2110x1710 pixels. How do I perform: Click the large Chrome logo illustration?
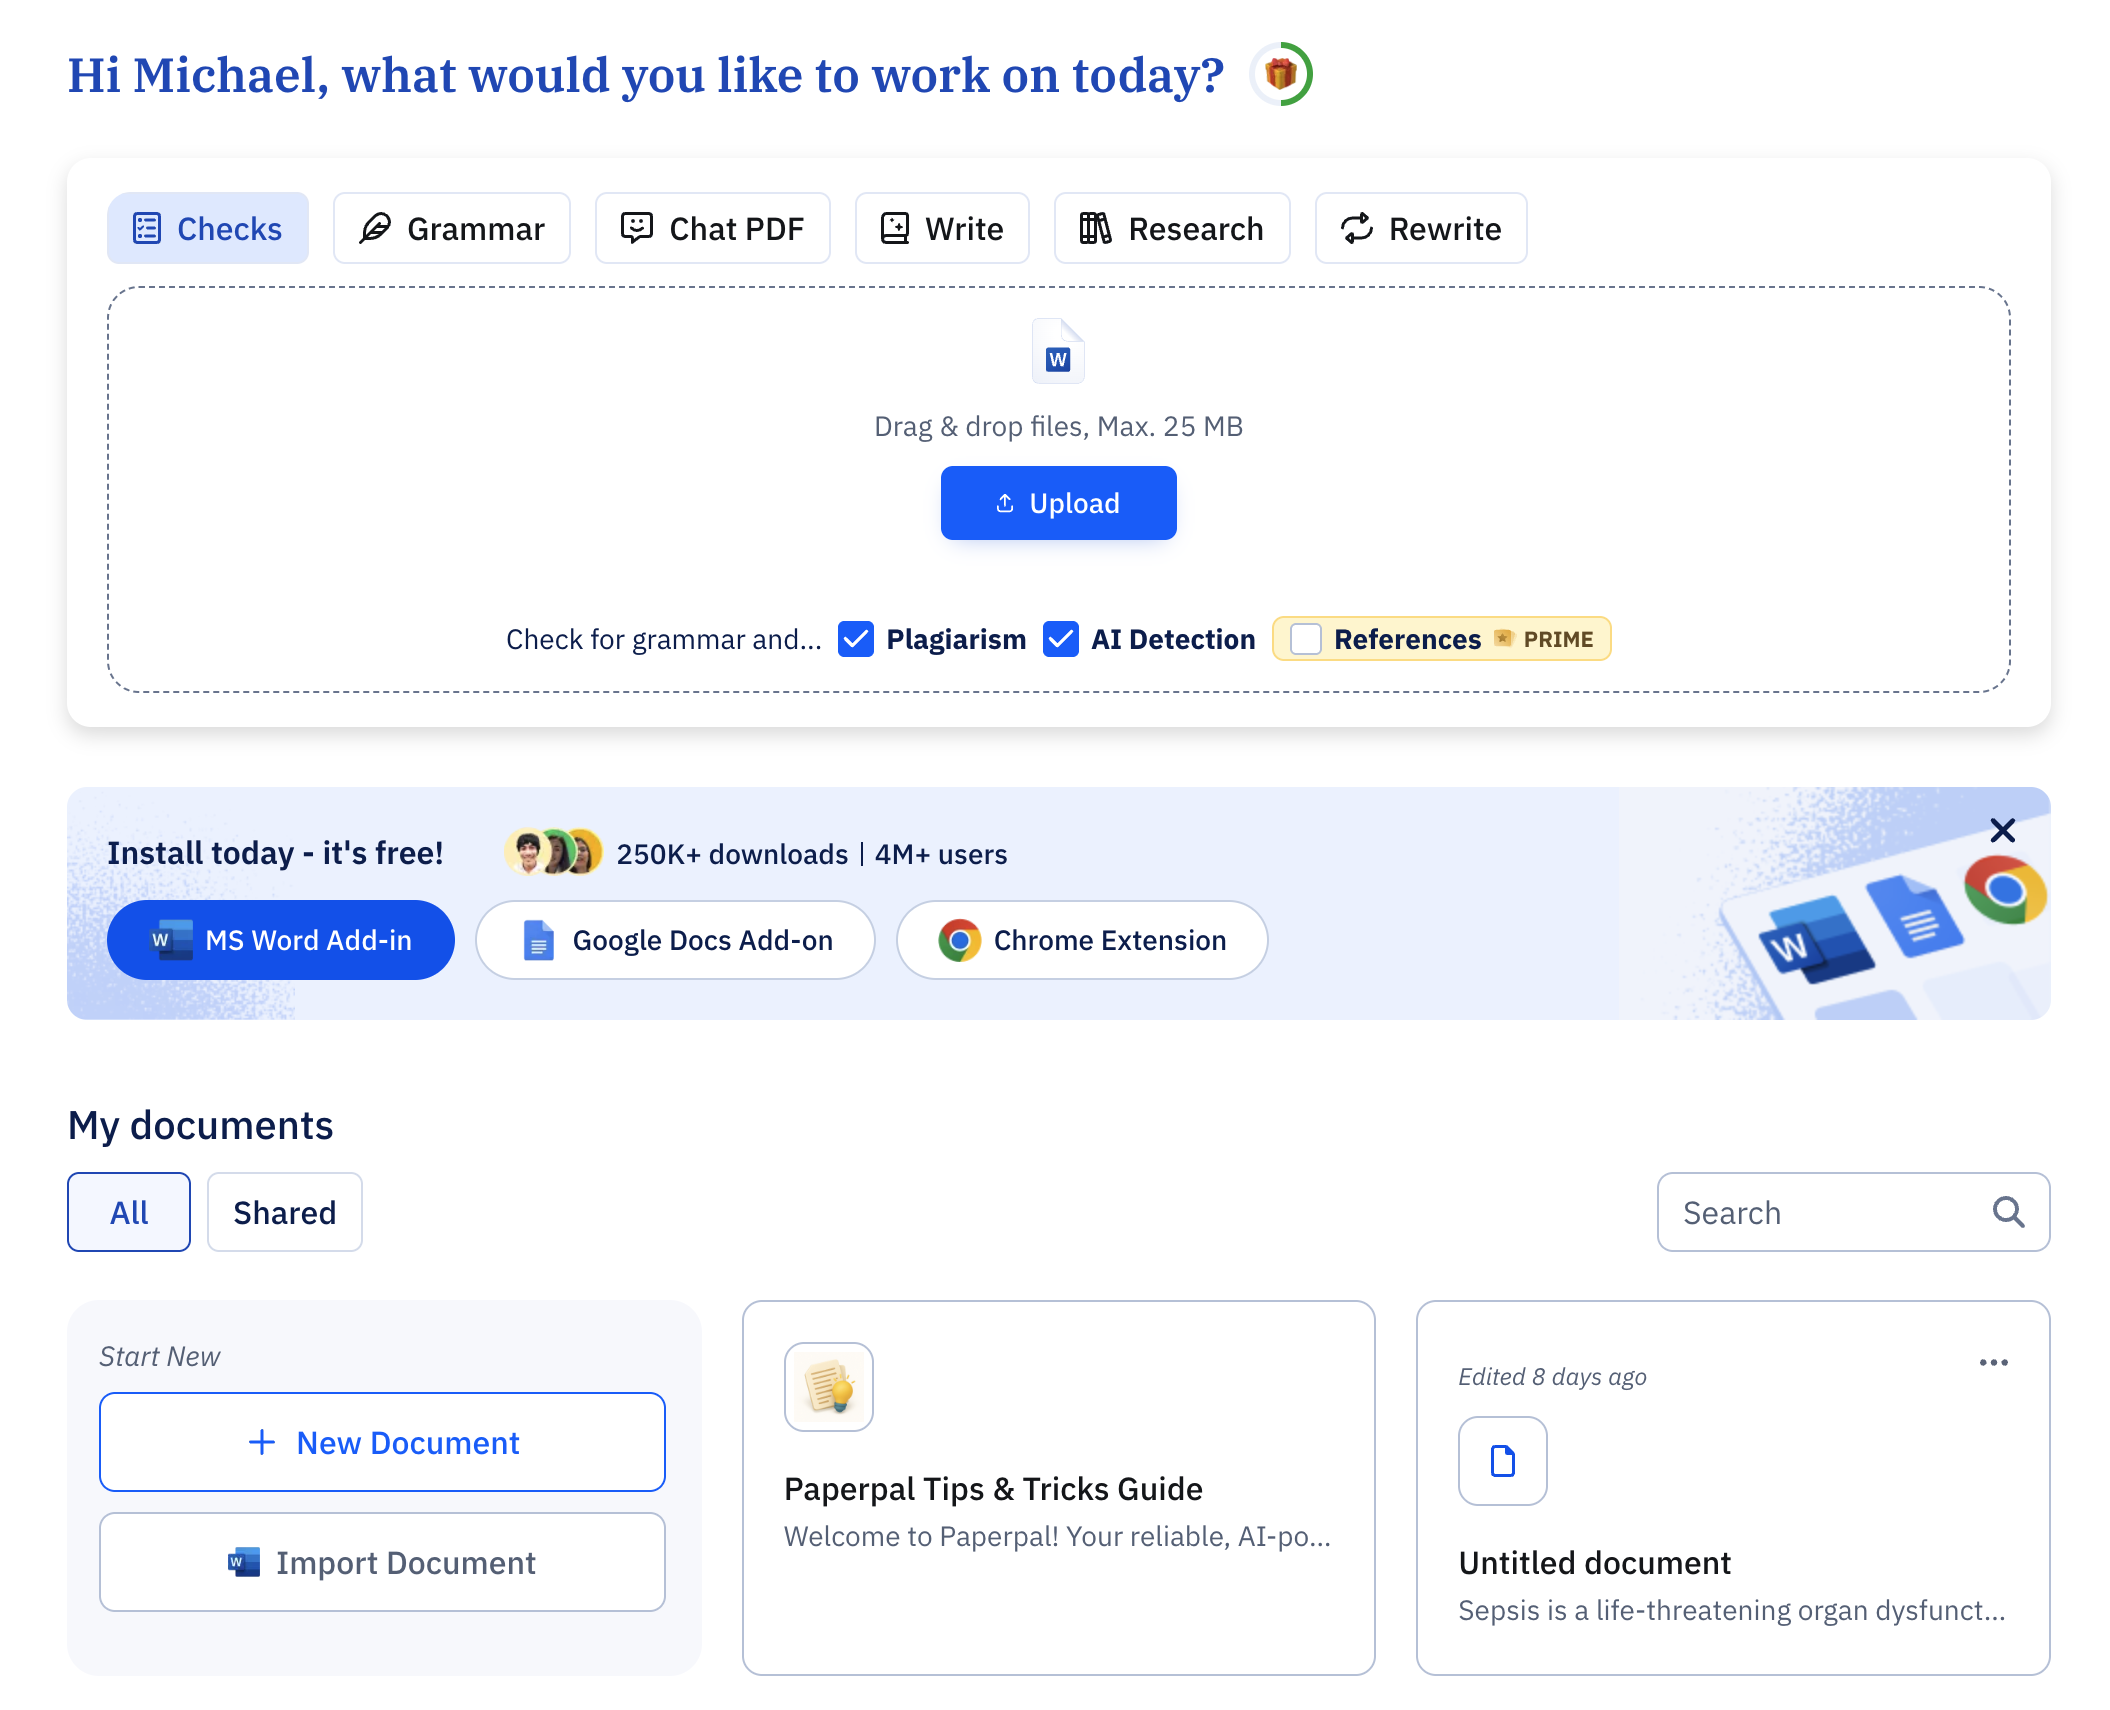point(2005,890)
